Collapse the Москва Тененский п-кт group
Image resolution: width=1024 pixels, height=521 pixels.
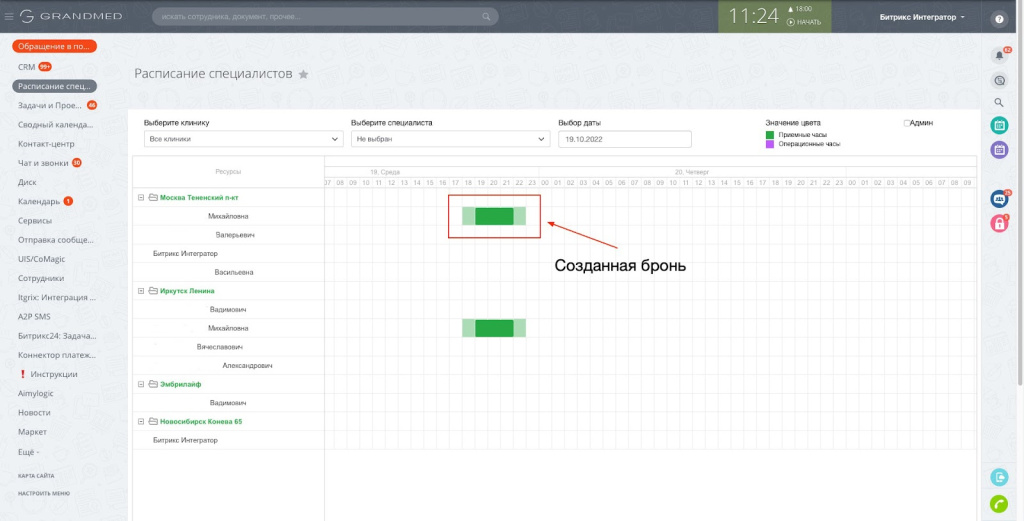[141, 197]
